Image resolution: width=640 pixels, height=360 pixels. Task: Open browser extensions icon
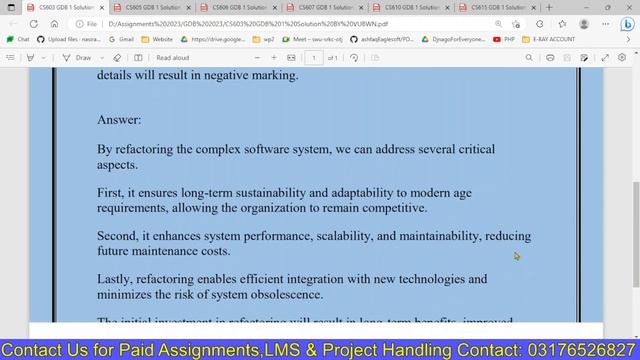tap(540, 24)
